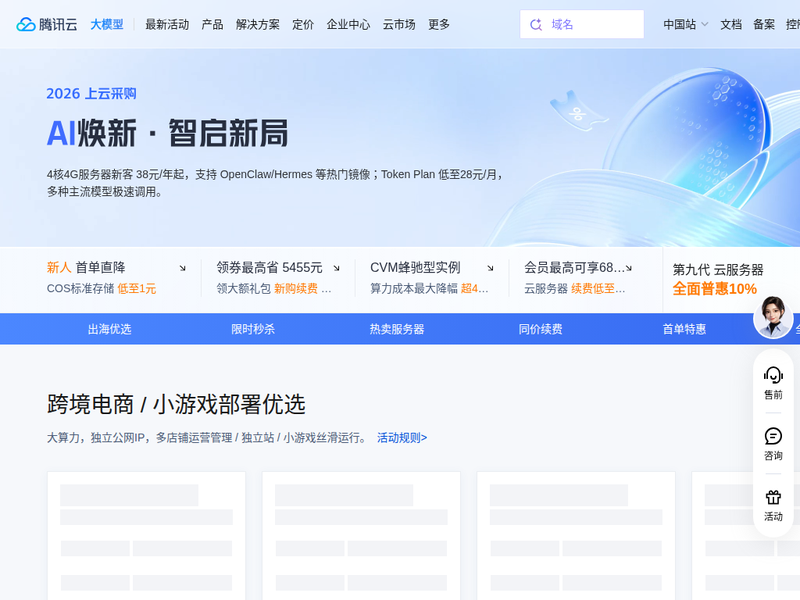Click the 2026 上云采购 banner label
The width and height of the screenshot is (800, 600).
point(91,93)
